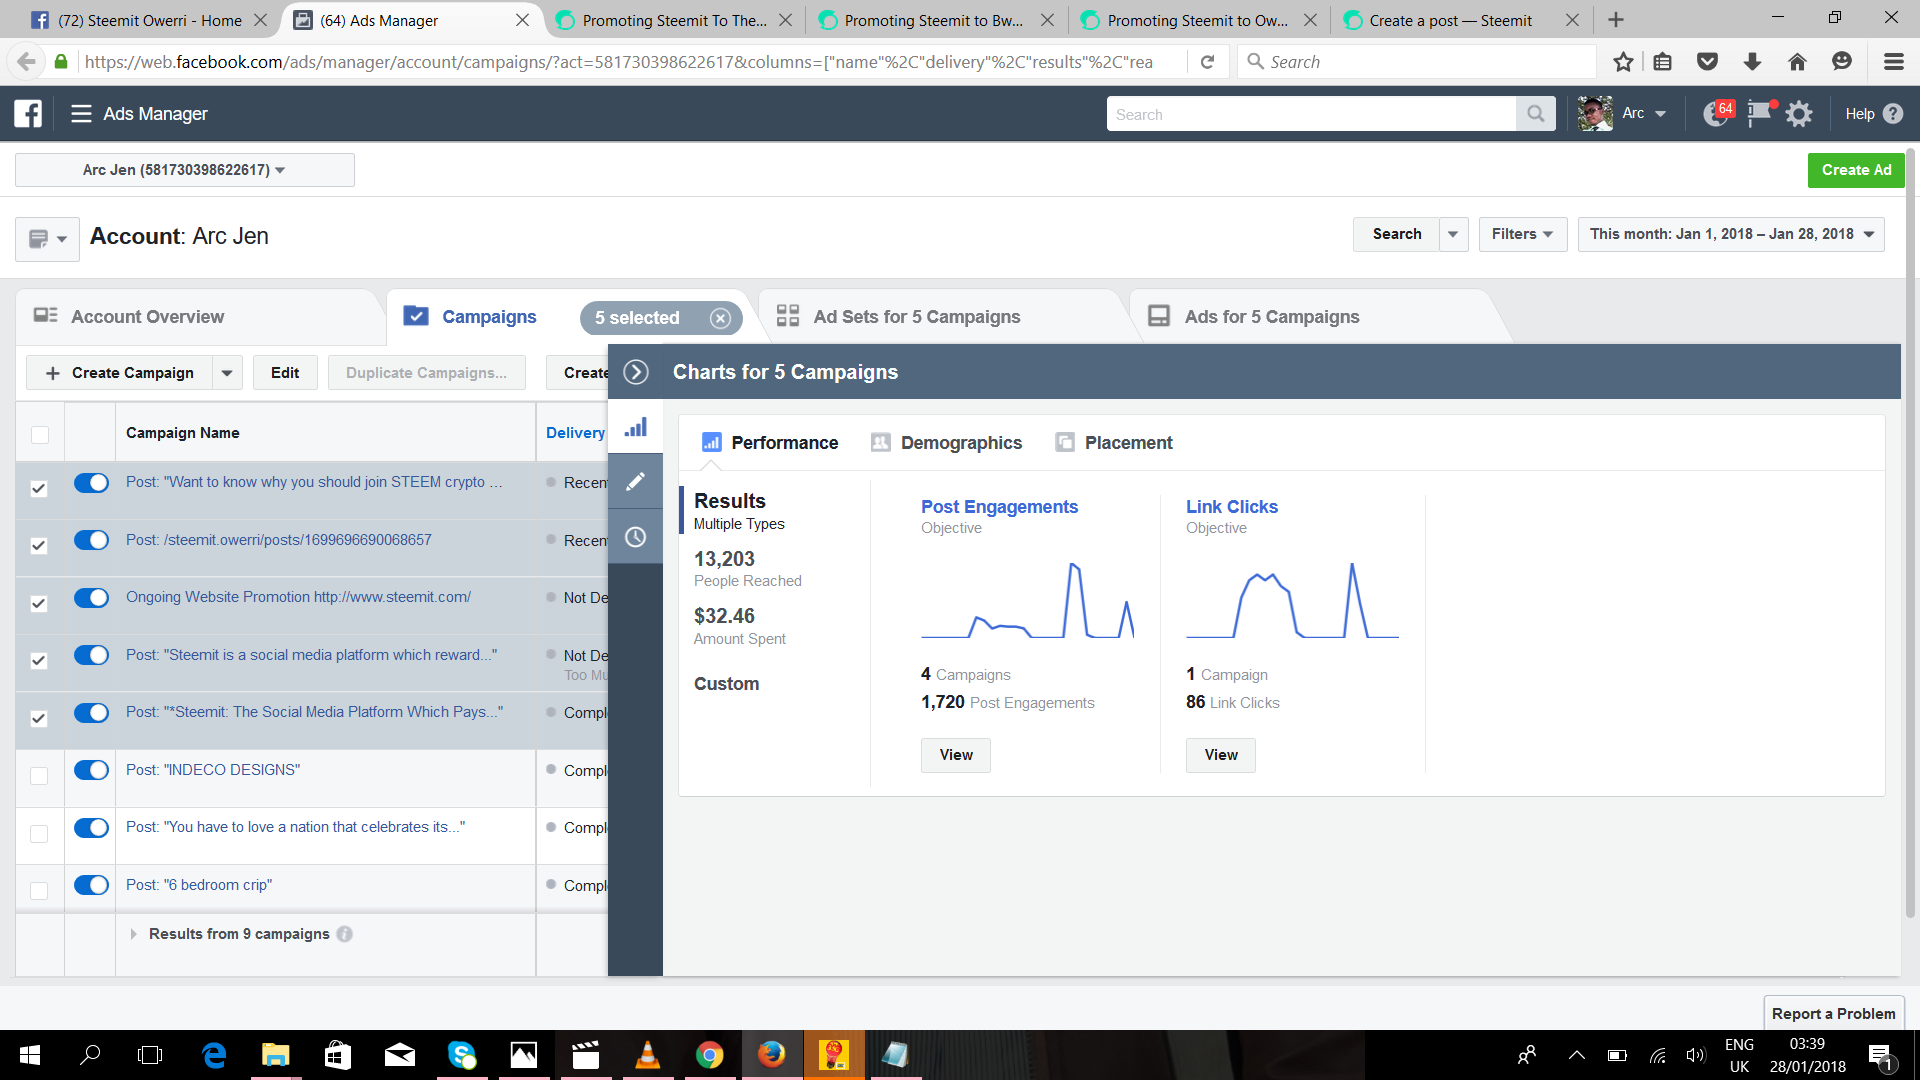Open the reports icon dropdown beside Account
This screenshot has width=1920, height=1080.
pos(47,239)
